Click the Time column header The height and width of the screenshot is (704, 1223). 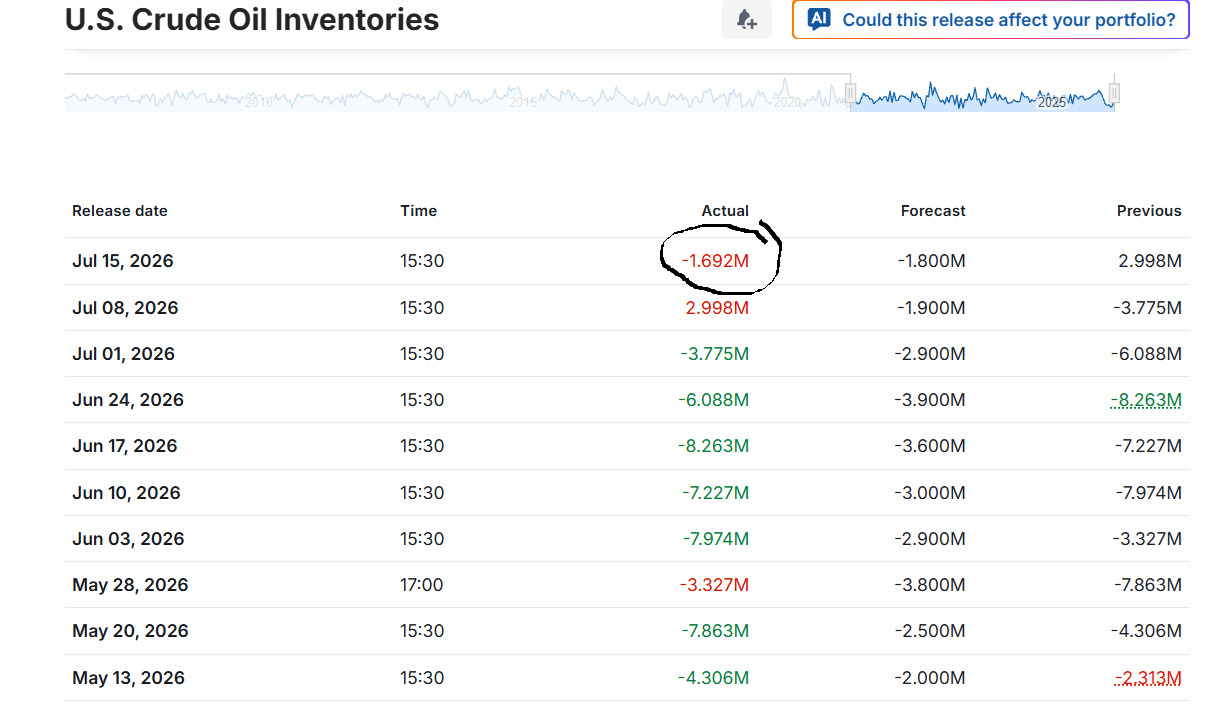419,211
